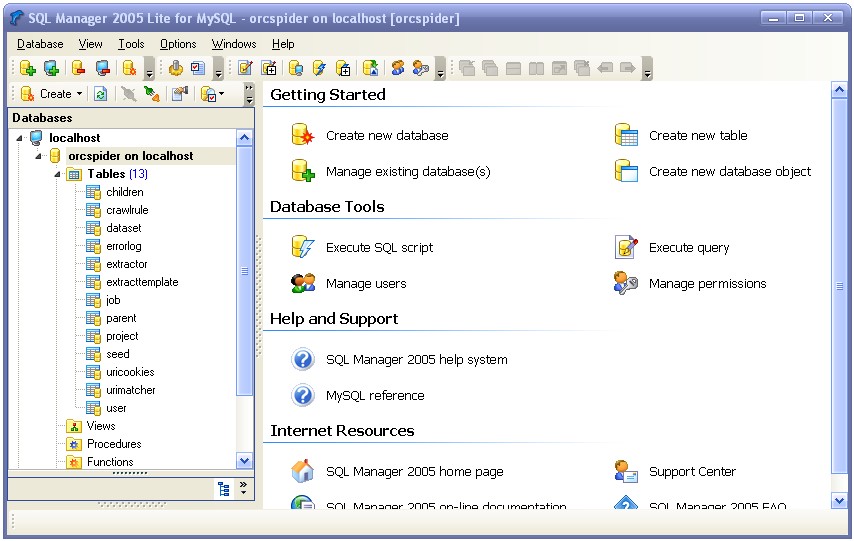Collapse the Tables node in the tree
This screenshot has height=541, width=854.
coord(57,174)
